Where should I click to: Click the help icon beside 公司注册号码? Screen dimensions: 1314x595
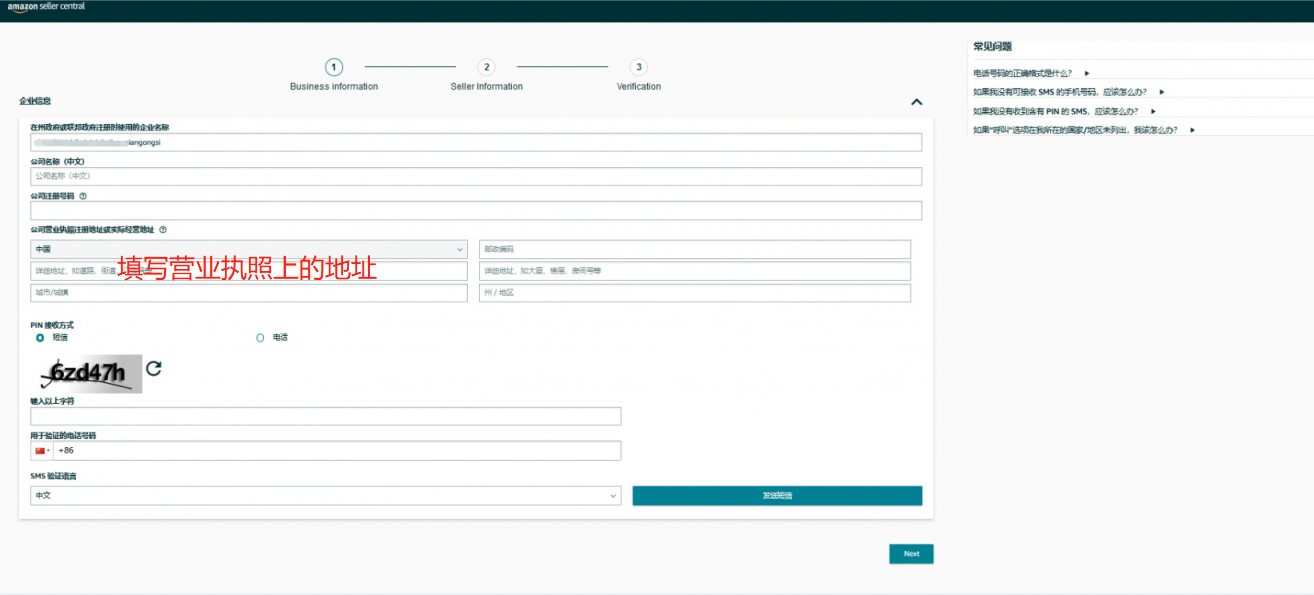pyautogui.click(x=83, y=196)
